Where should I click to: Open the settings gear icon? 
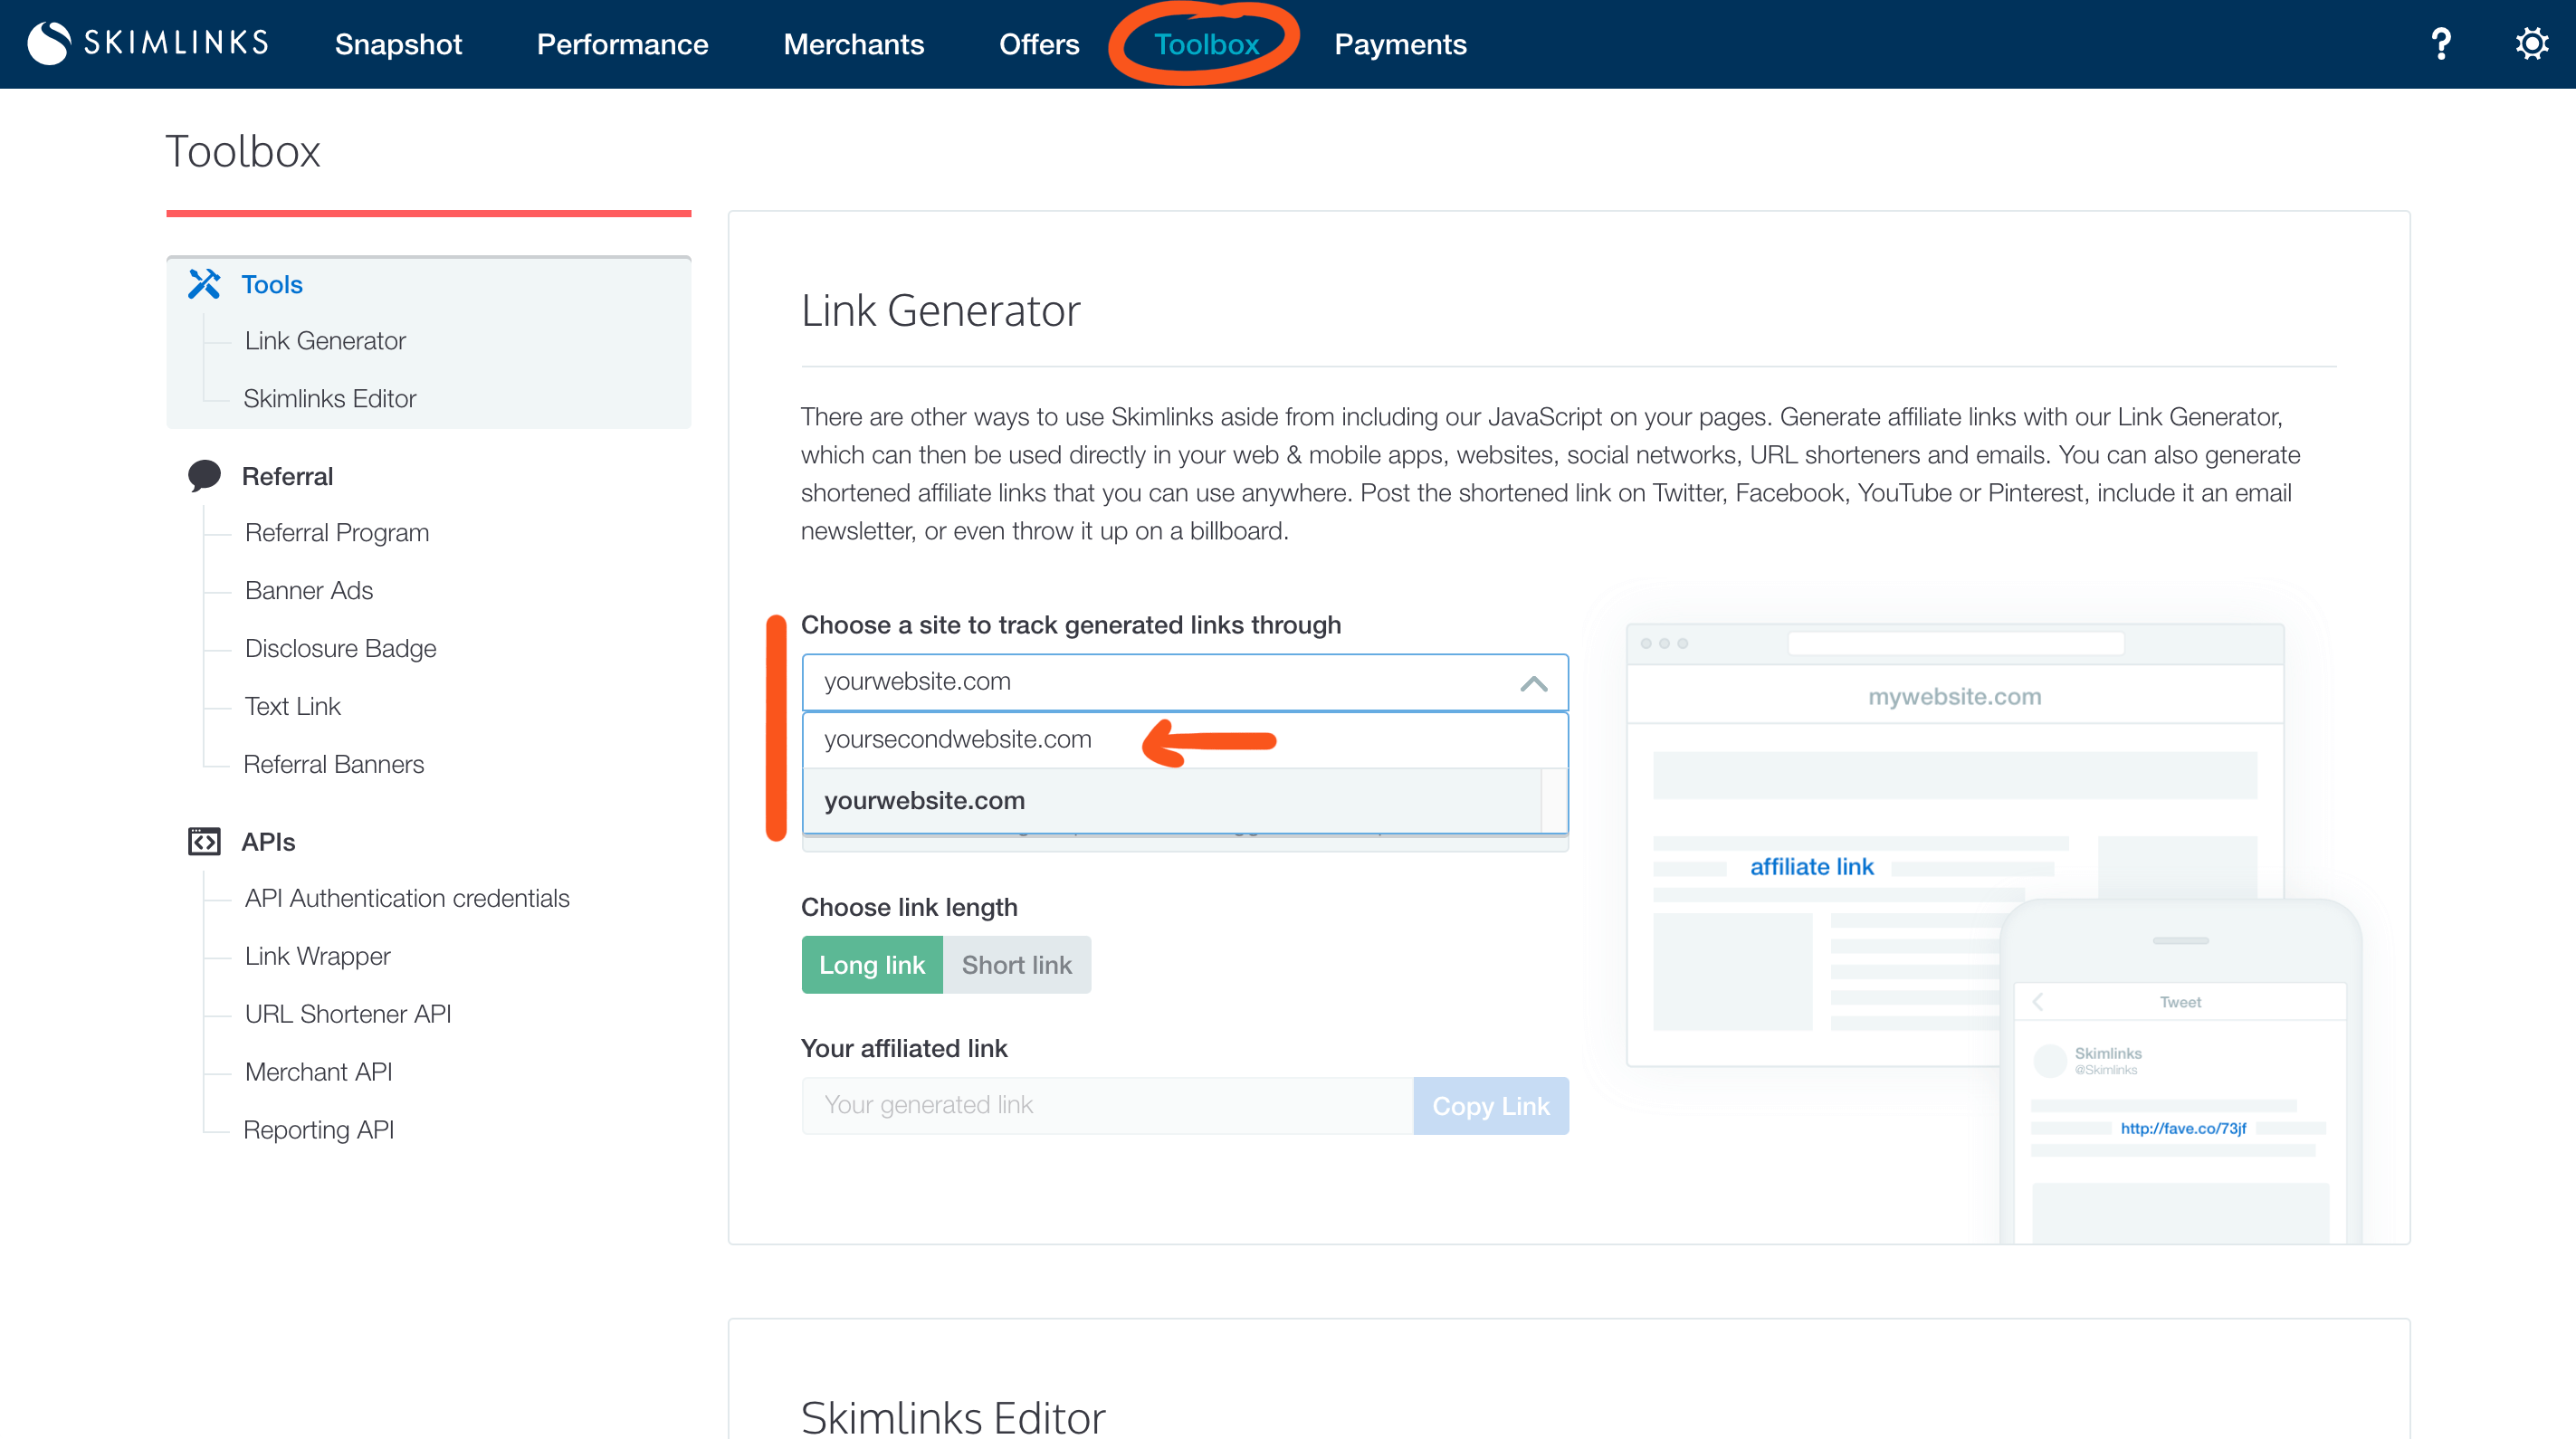pyautogui.click(x=2531, y=44)
